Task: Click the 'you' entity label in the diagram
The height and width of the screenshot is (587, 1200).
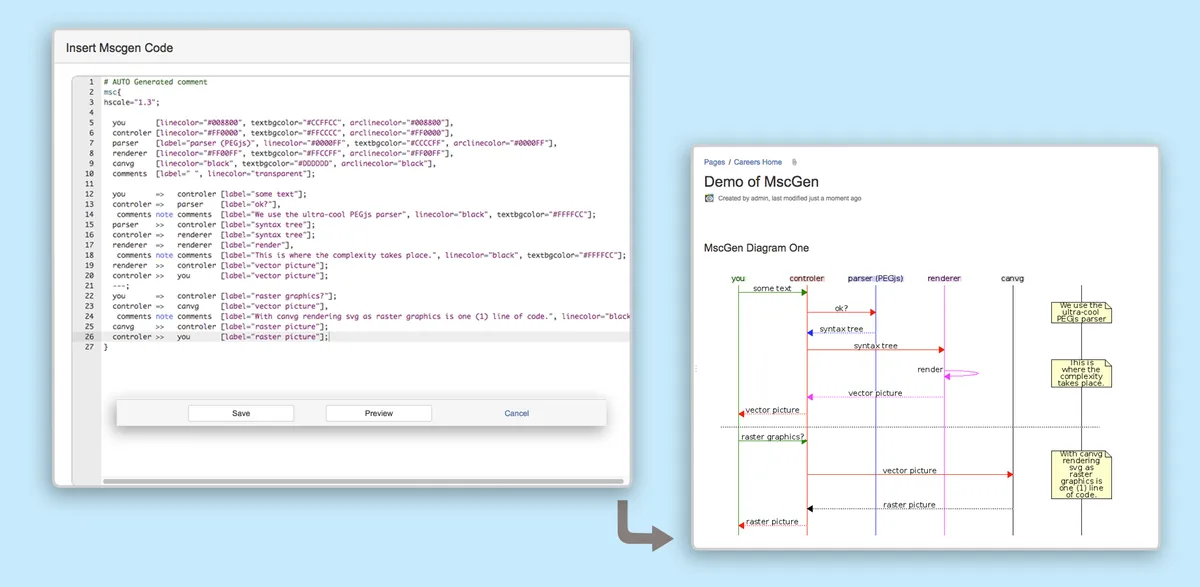Action: click(738, 279)
